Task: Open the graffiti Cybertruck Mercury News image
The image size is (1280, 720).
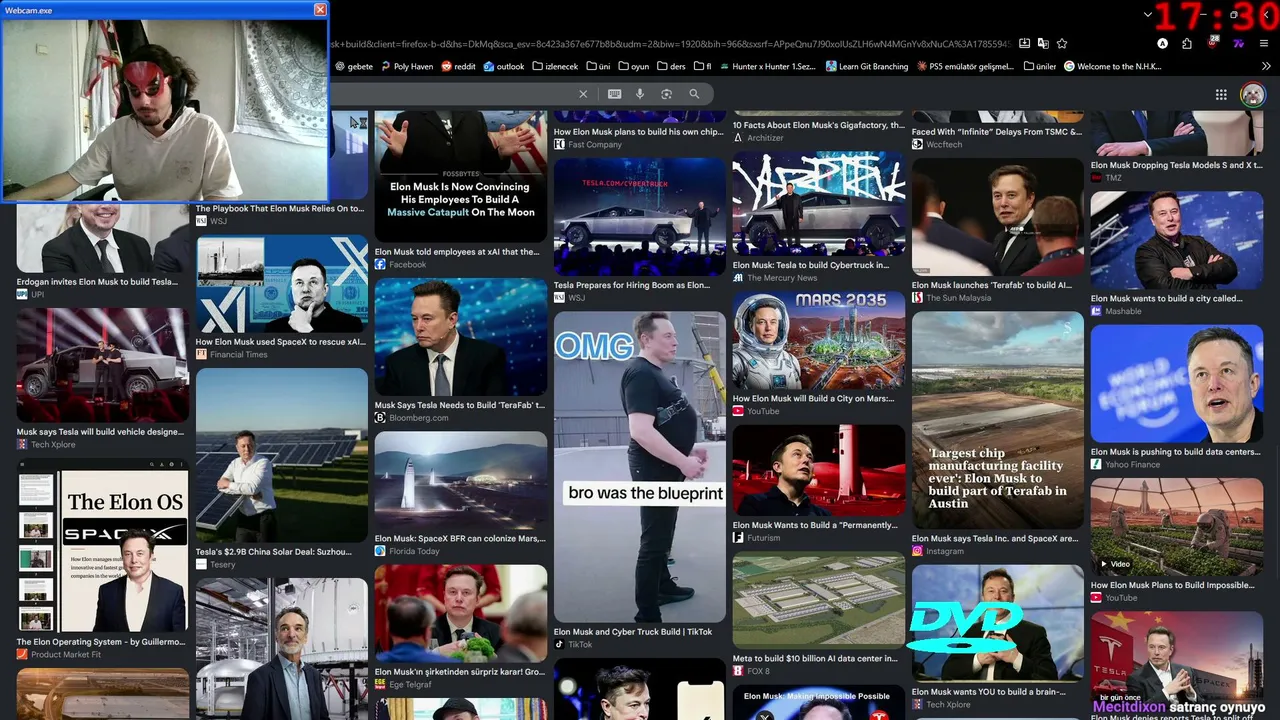Action: tap(819, 203)
